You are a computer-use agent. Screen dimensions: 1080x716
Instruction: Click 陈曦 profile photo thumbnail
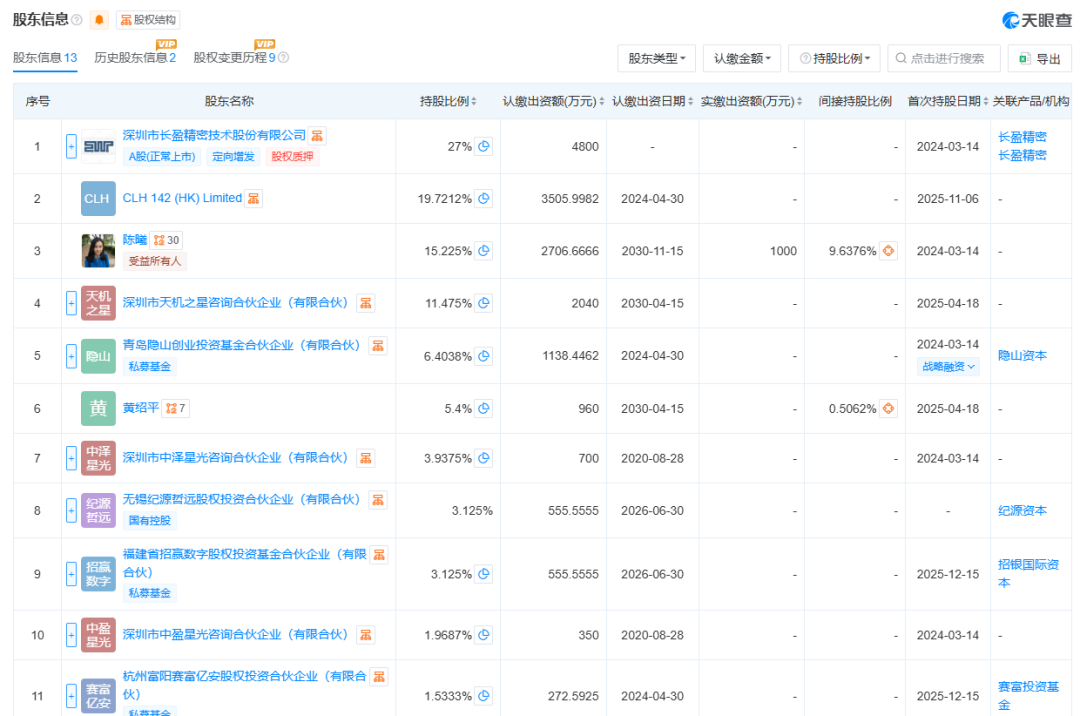pos(98,251)
